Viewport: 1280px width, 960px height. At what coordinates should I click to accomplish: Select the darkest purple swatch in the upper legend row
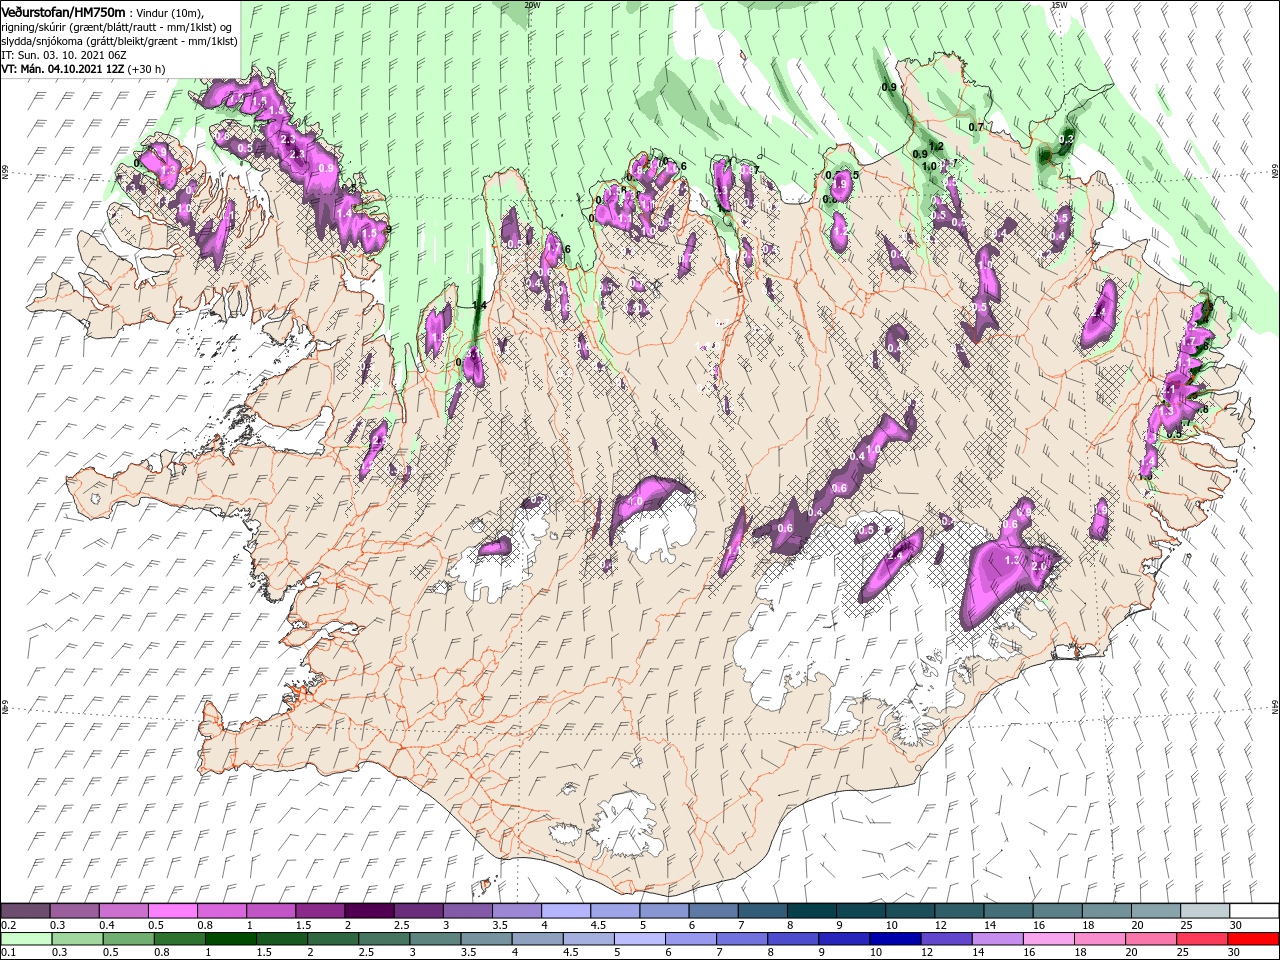[x=369, y=910]
